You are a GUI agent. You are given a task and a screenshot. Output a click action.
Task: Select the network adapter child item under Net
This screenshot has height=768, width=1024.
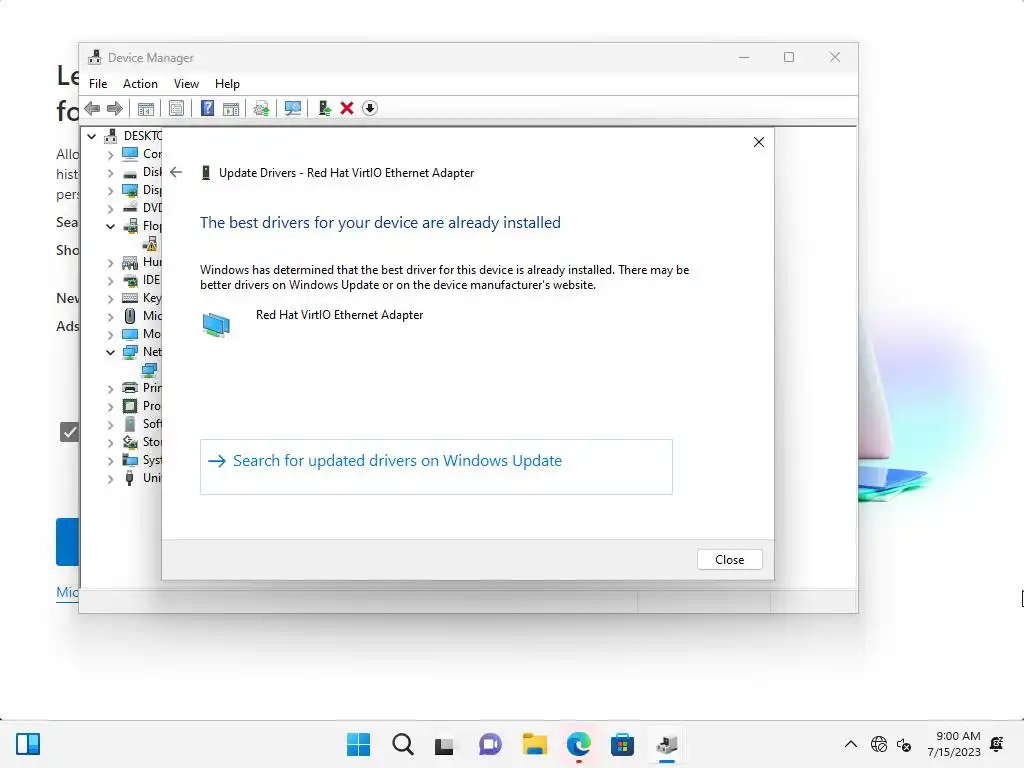[x=150, y=370]
